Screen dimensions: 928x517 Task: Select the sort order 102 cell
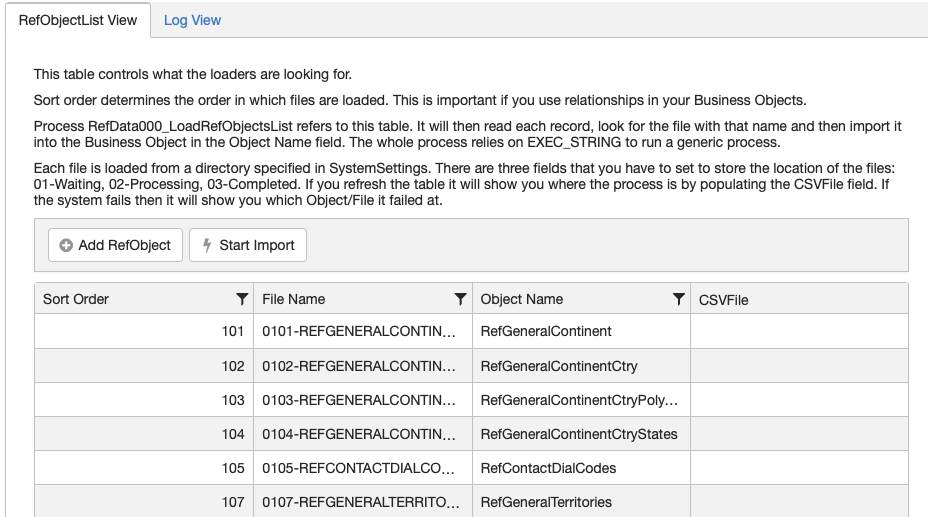144,366
